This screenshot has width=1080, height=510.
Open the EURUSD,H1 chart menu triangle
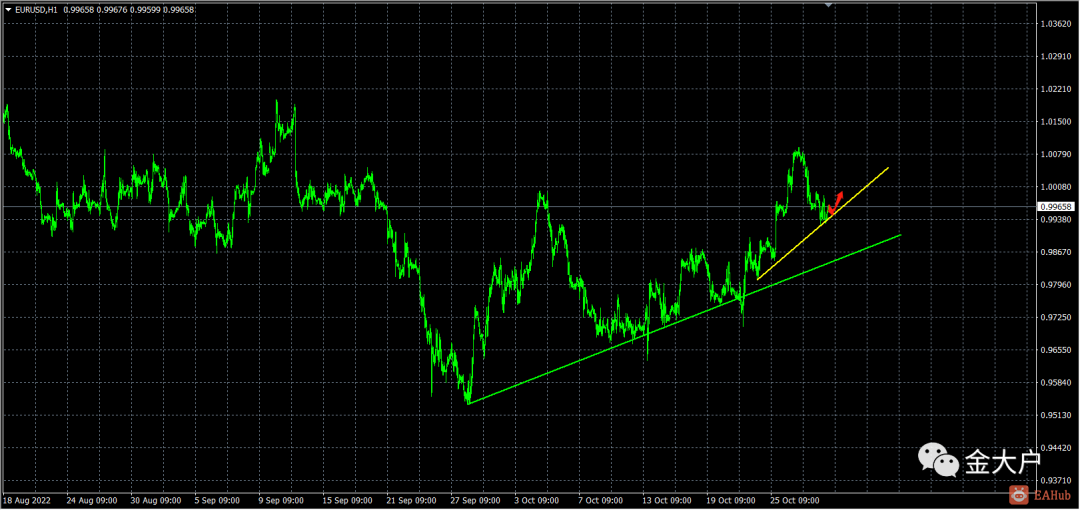tap(8, 10)
